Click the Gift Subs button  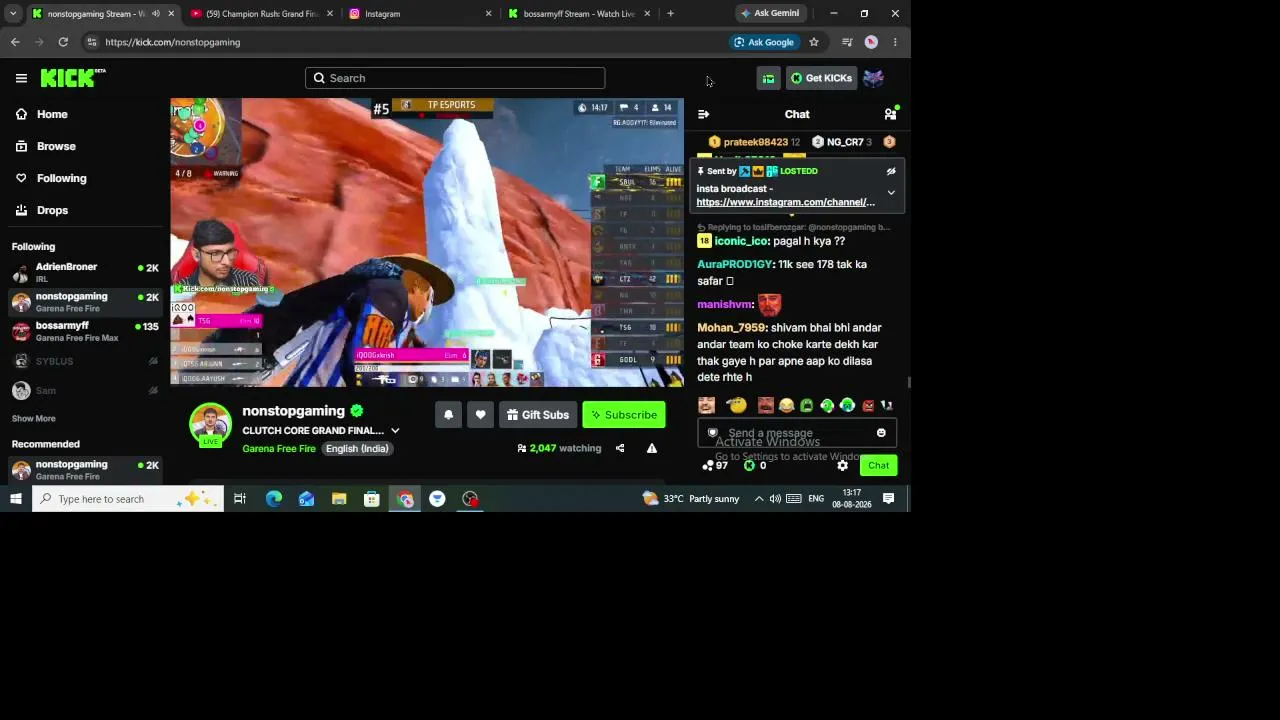[x=538, y=415]
